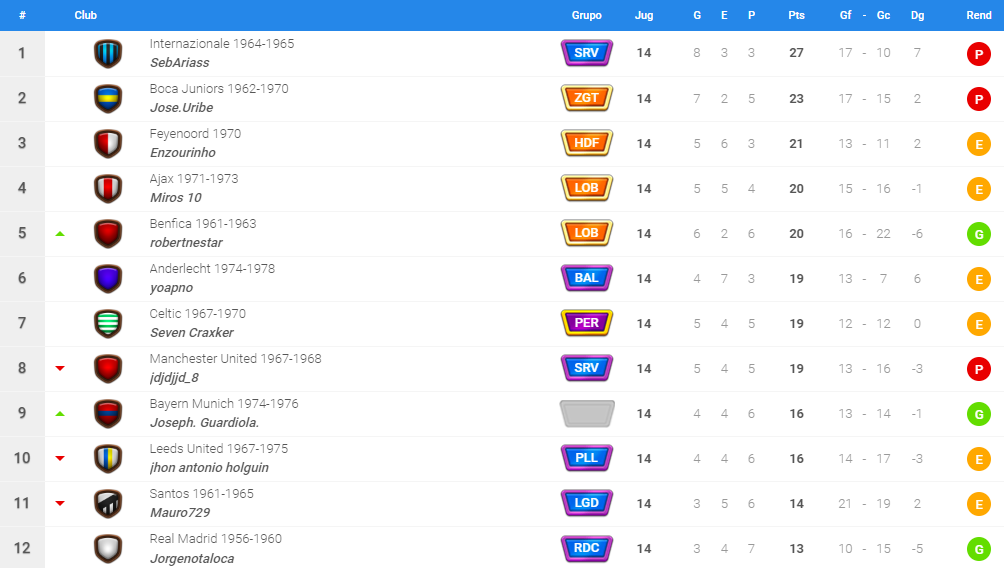Click Boca Juniors blue-yellow shield icon

click(x=108, y=99)
